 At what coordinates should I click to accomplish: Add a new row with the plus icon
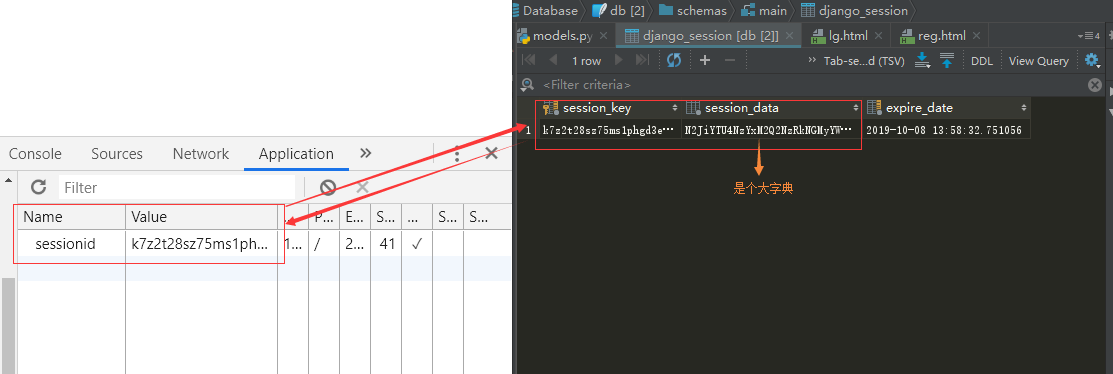click(705, 60)
